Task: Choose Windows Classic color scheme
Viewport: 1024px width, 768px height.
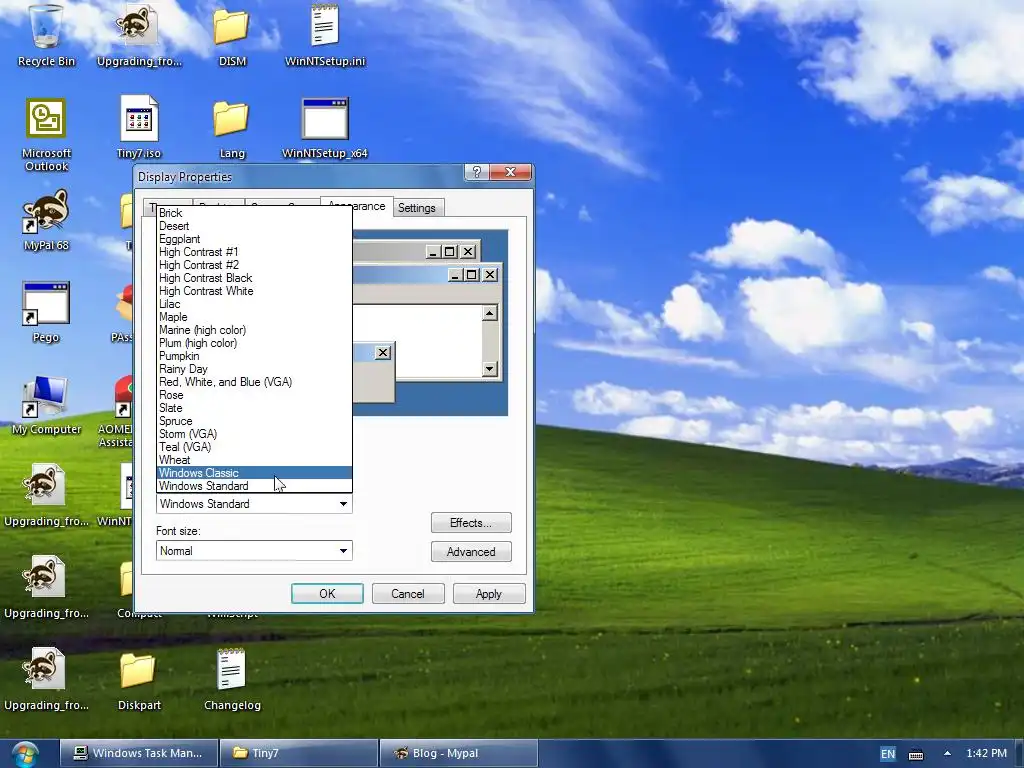Action: click(x=255, y=473)
